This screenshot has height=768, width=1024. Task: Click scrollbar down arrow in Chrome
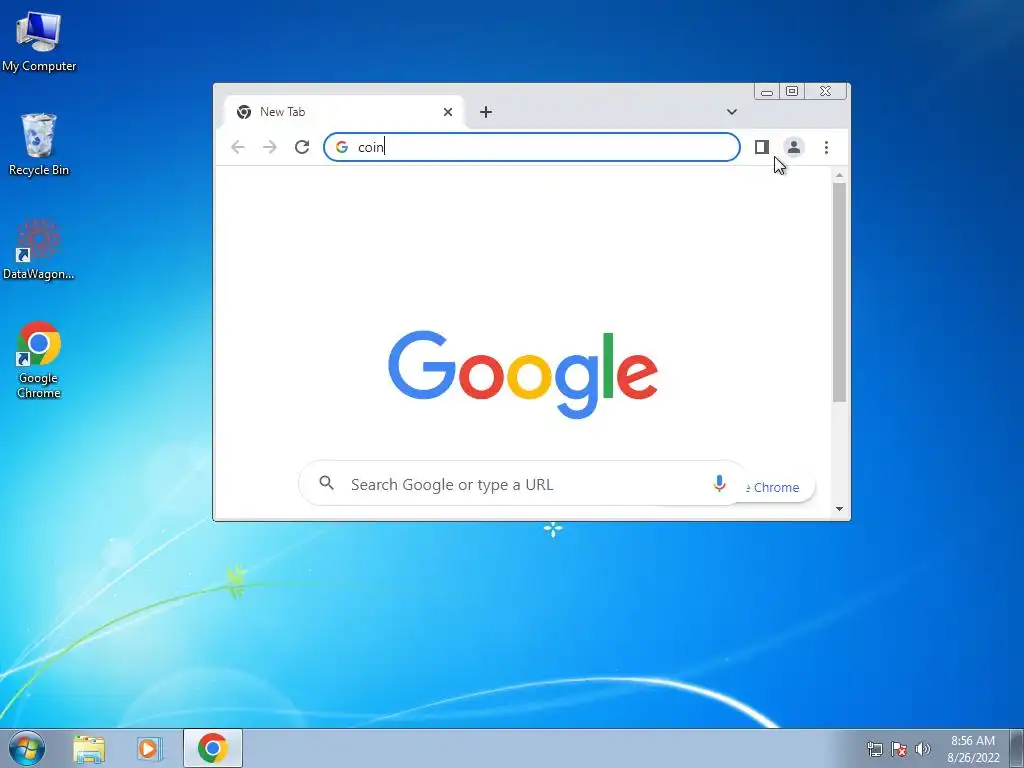(x=839, y=509)
